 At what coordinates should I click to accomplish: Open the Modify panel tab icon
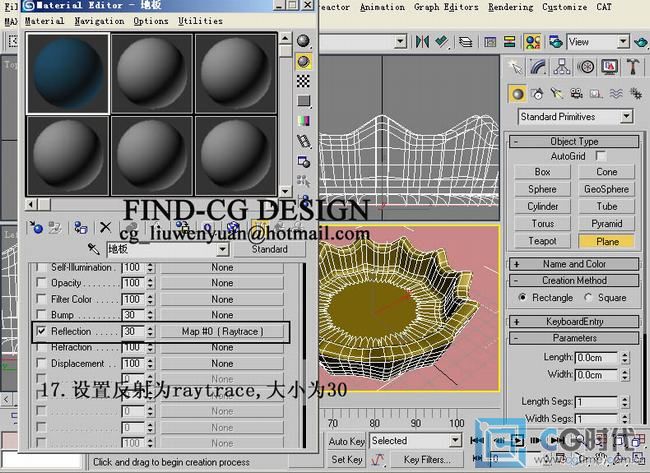click(538, 67)
